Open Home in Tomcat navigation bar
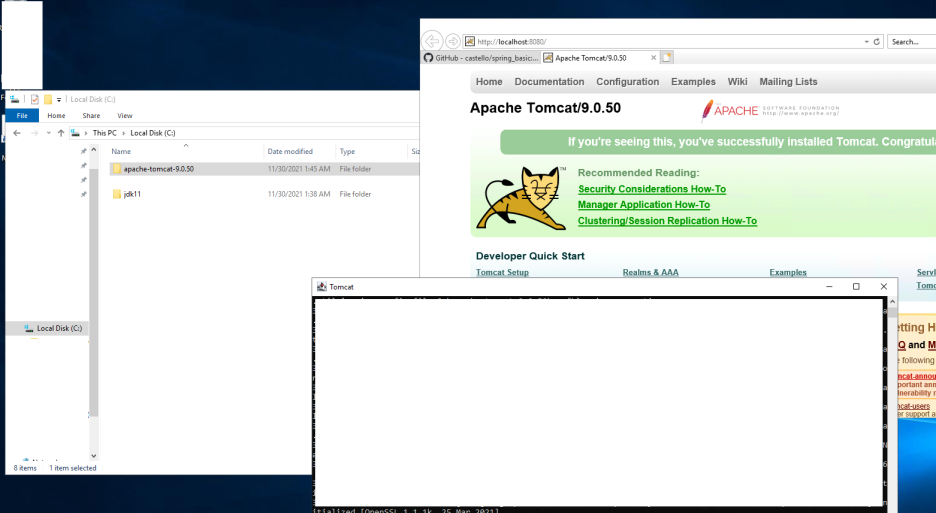 [489, 82]
